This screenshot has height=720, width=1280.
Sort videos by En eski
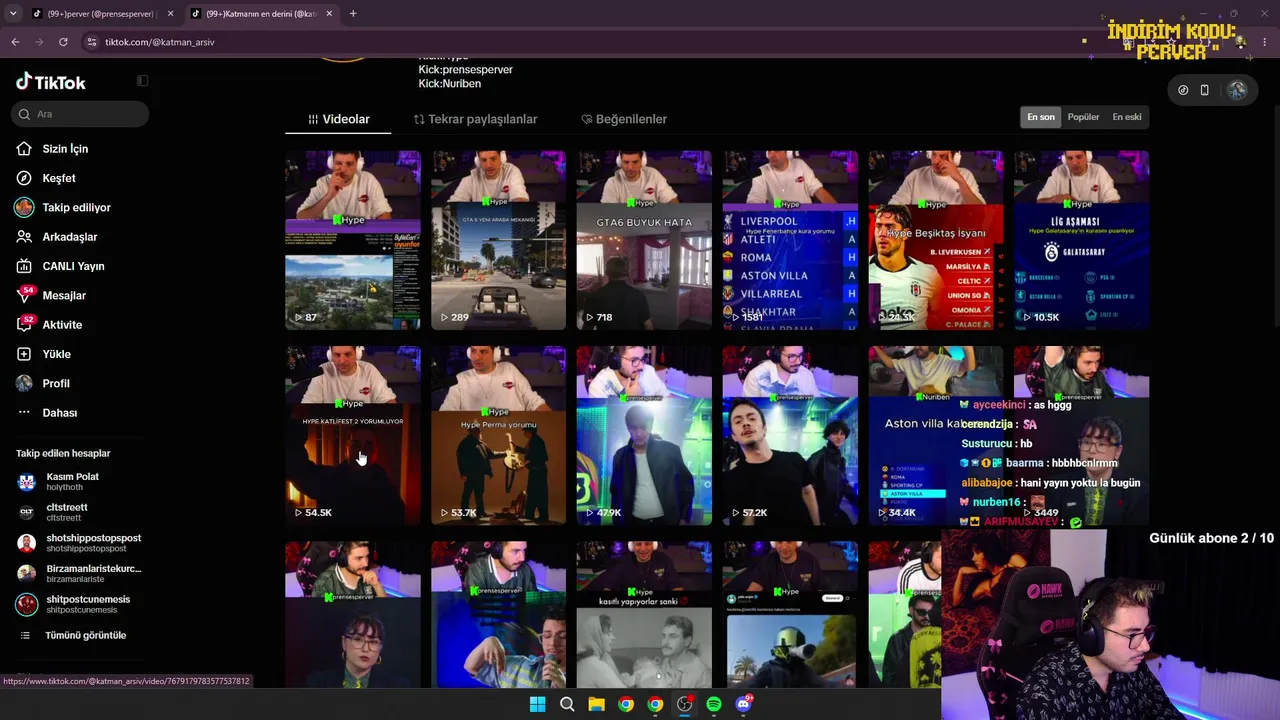1127,117
